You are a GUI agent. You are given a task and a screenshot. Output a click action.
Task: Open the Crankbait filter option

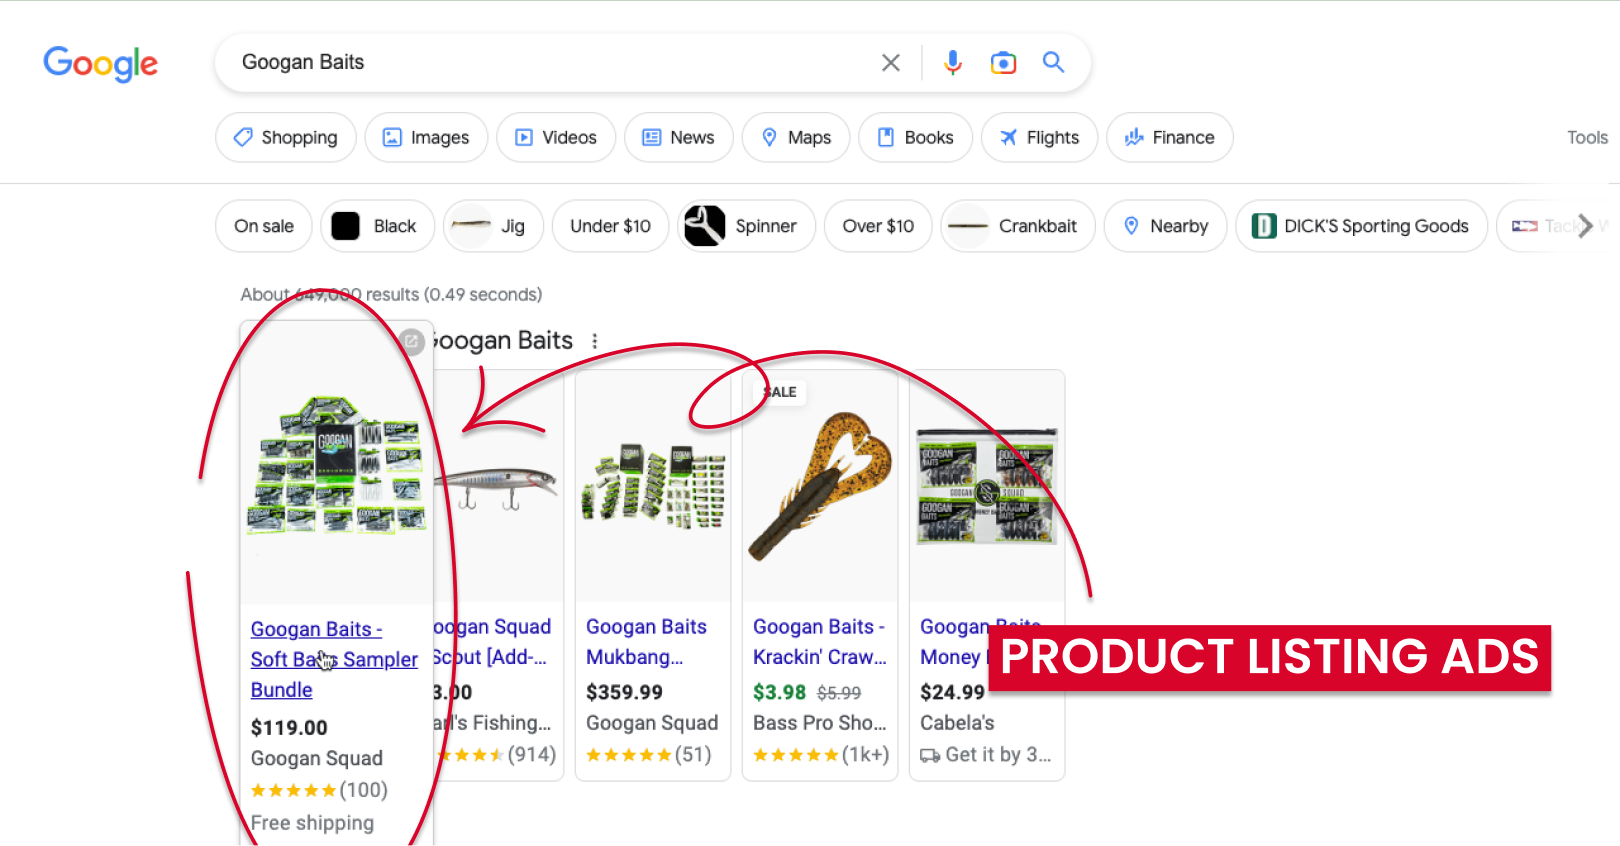(x=1017, y=226)
